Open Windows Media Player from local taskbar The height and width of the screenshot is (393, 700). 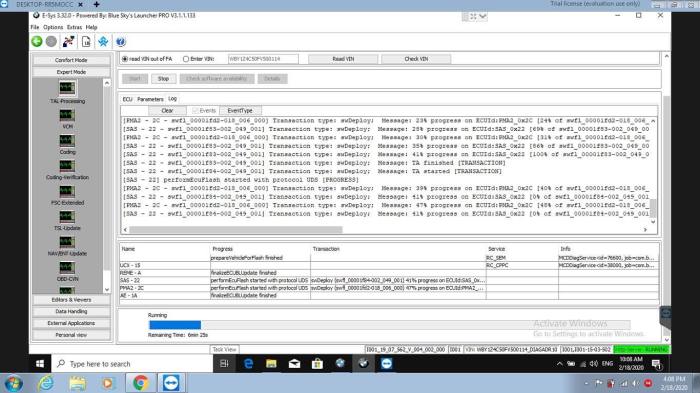[108, 383]
